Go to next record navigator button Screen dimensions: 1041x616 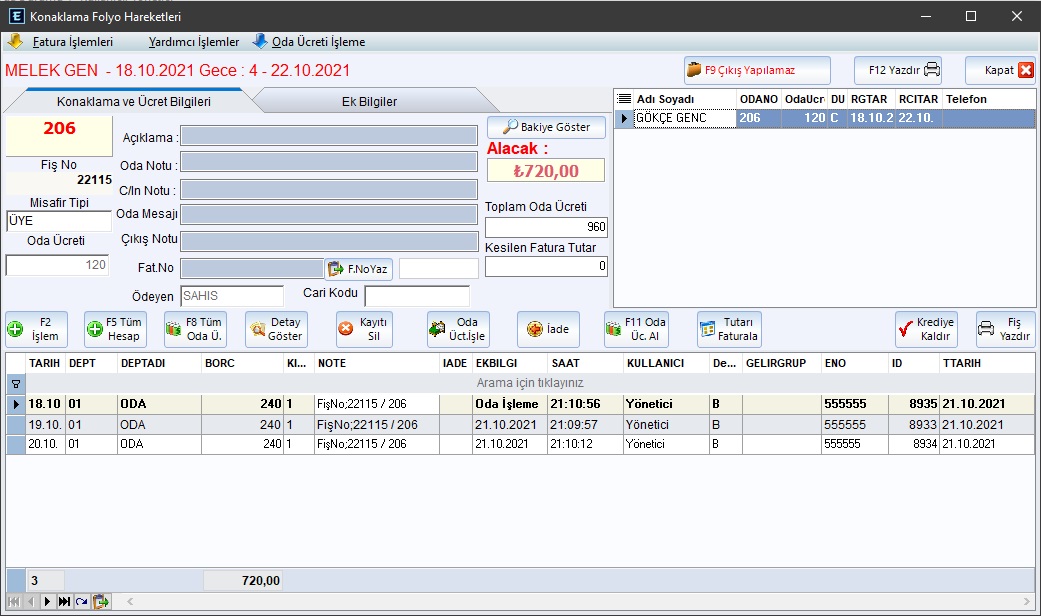[47, 601]
